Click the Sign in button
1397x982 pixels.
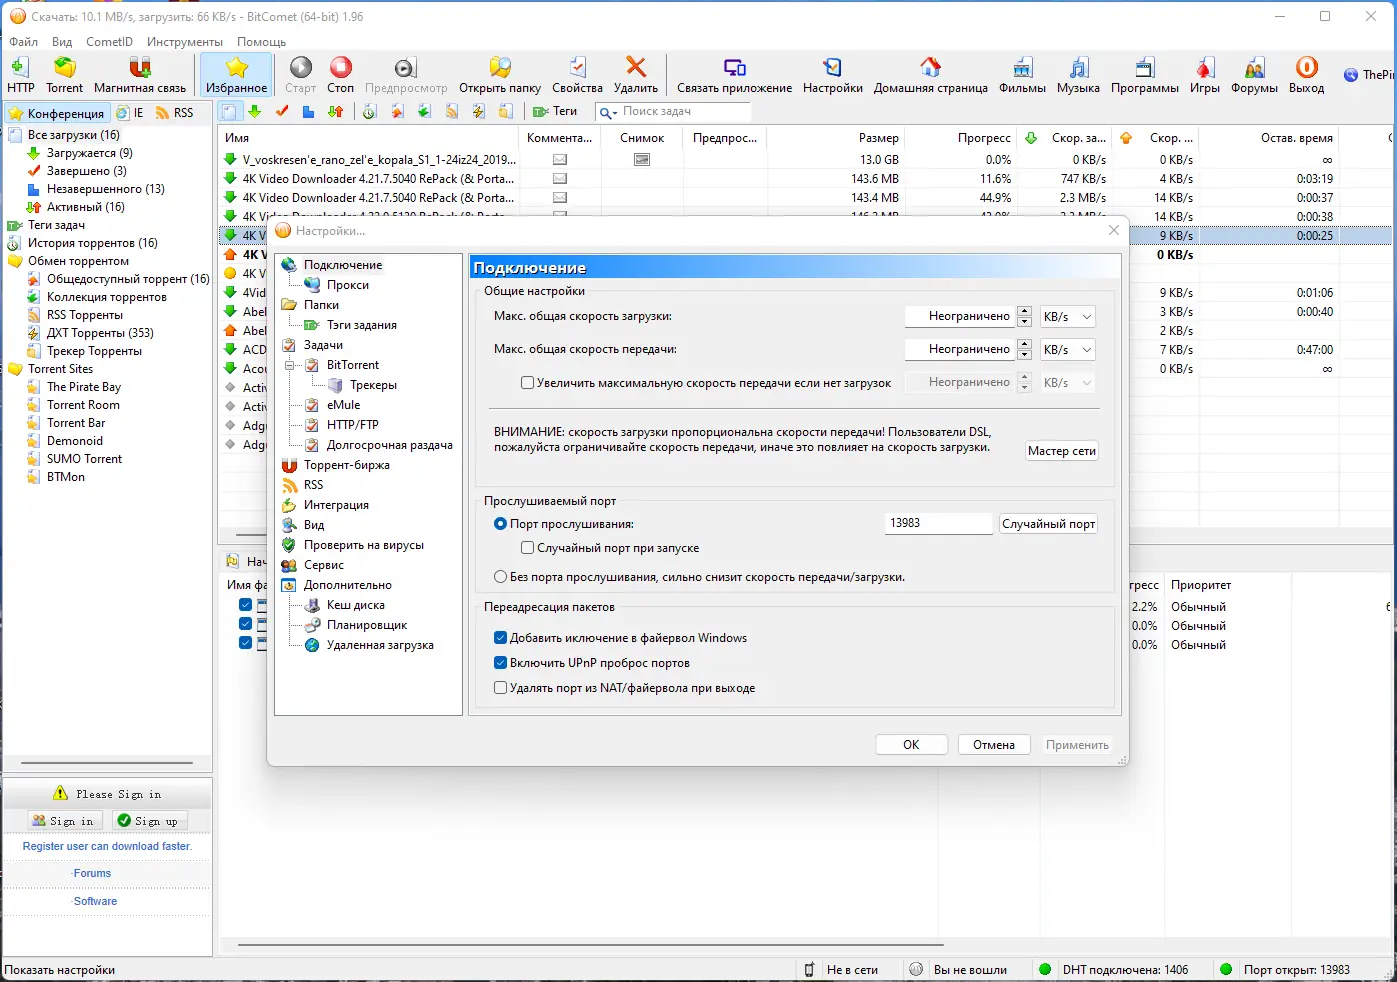pos(63,821)
